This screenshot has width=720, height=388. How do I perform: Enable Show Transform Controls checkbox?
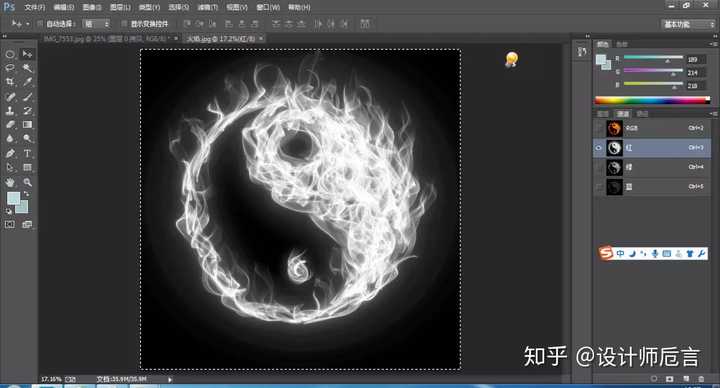coord(124,23)
